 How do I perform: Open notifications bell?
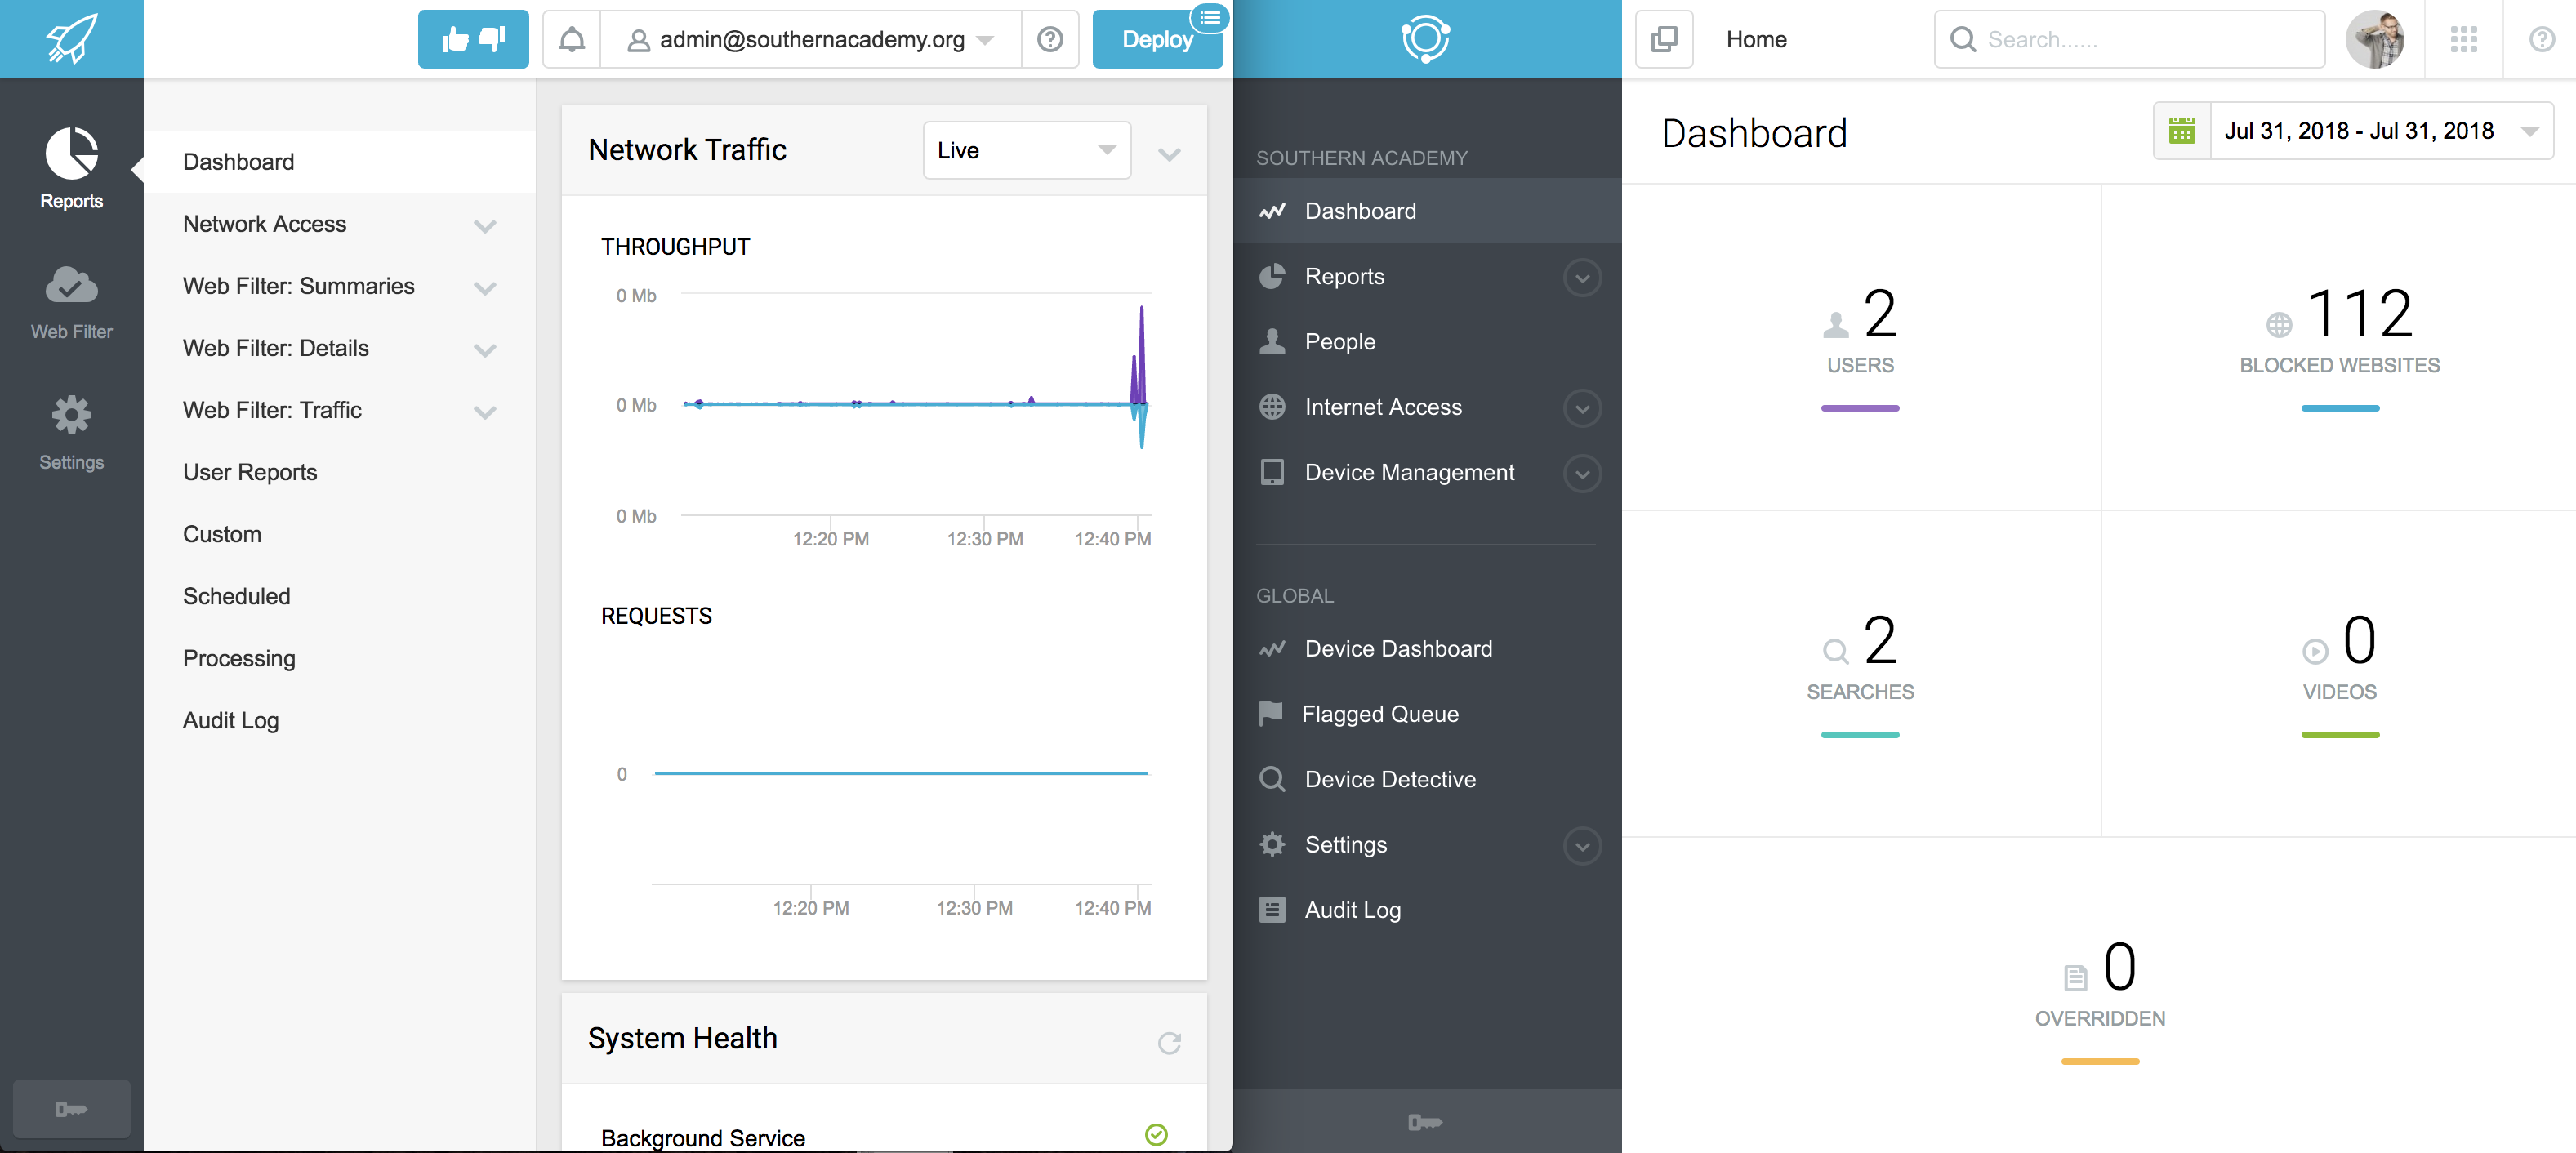pos(572,39)
